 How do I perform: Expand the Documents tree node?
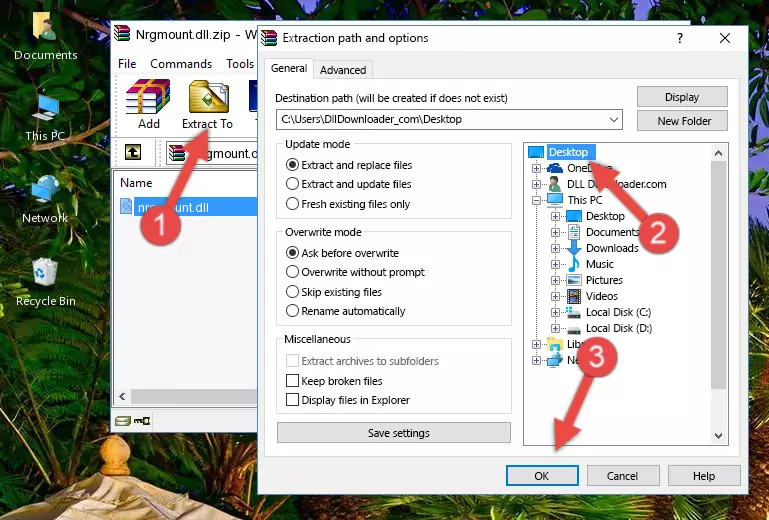point(555,233)
